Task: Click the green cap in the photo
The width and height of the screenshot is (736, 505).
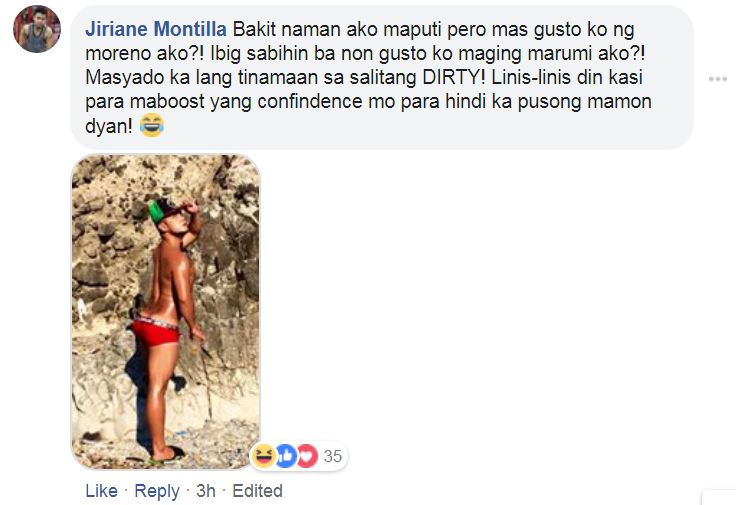Action: point(158,211)
